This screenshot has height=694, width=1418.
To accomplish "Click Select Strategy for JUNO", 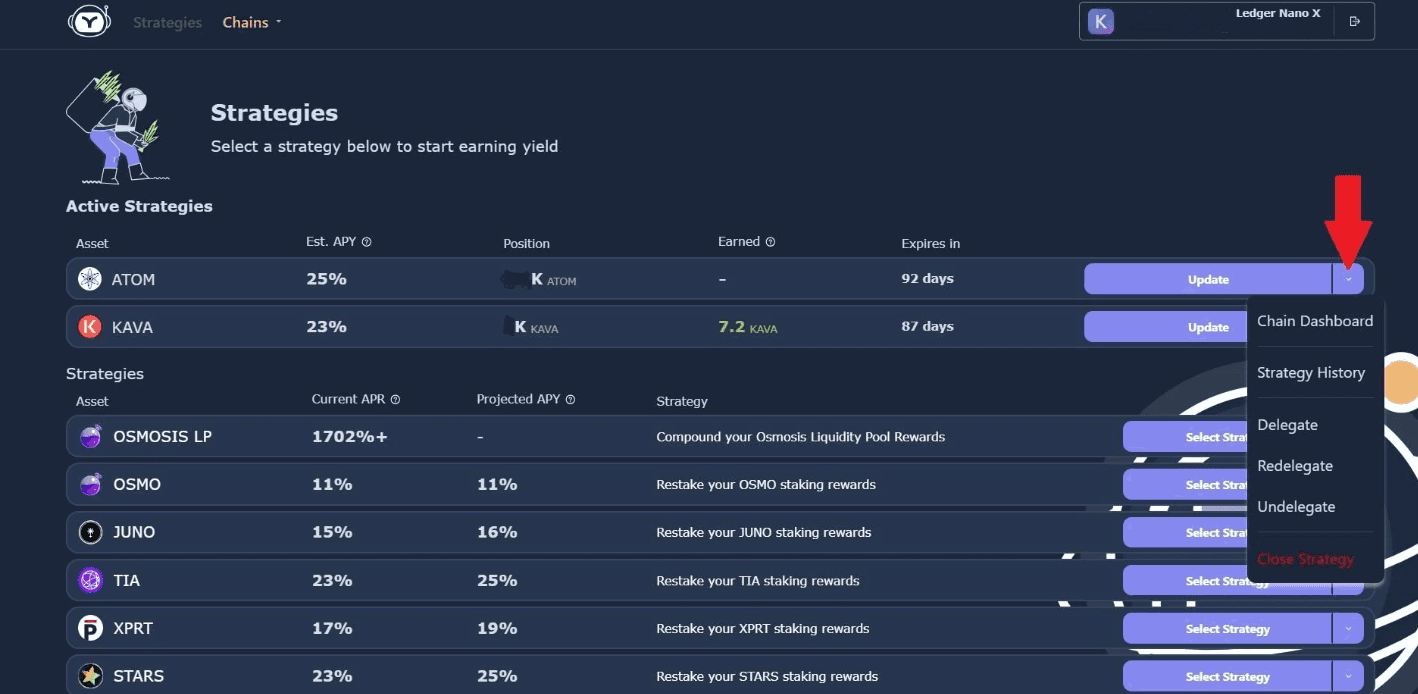I will click(1186, 532).
